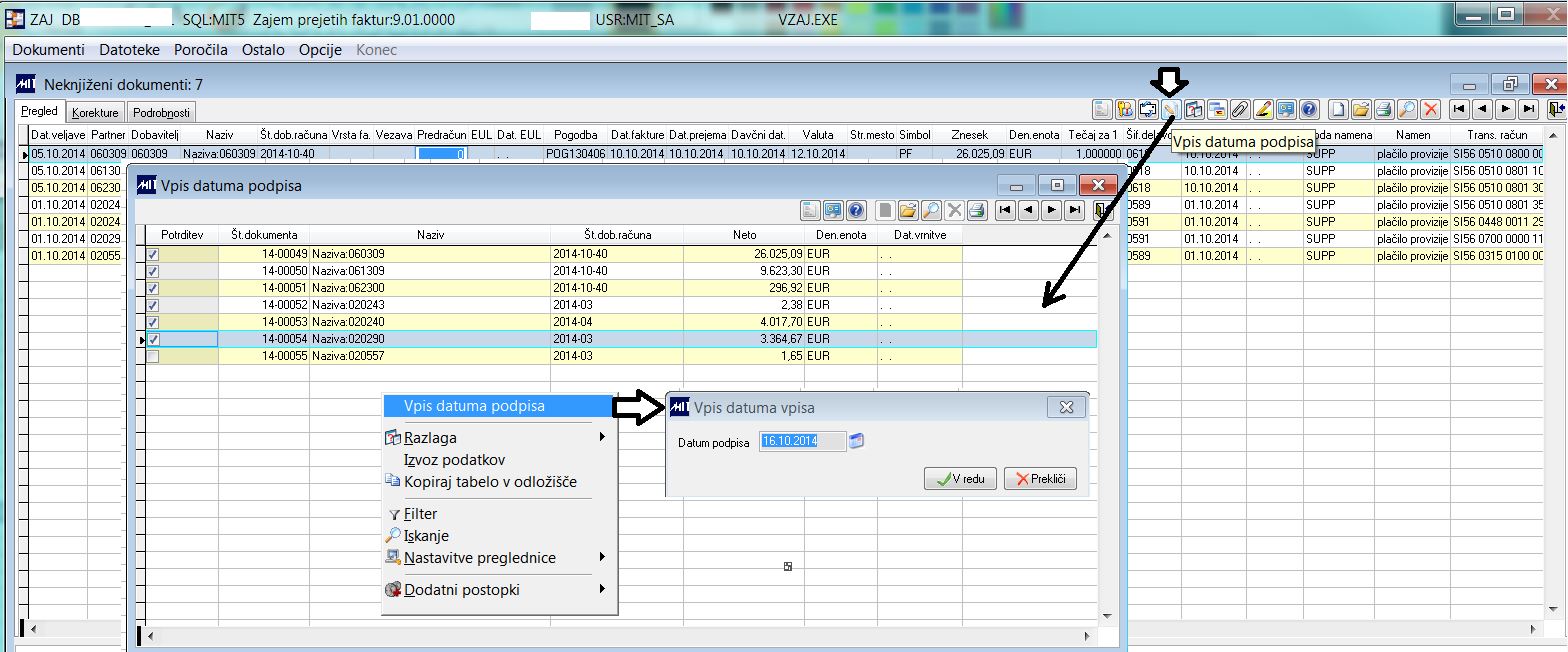Uncheck Potrditev for document 14-00049
This screenshot has height=652, width=1568.
153,254
